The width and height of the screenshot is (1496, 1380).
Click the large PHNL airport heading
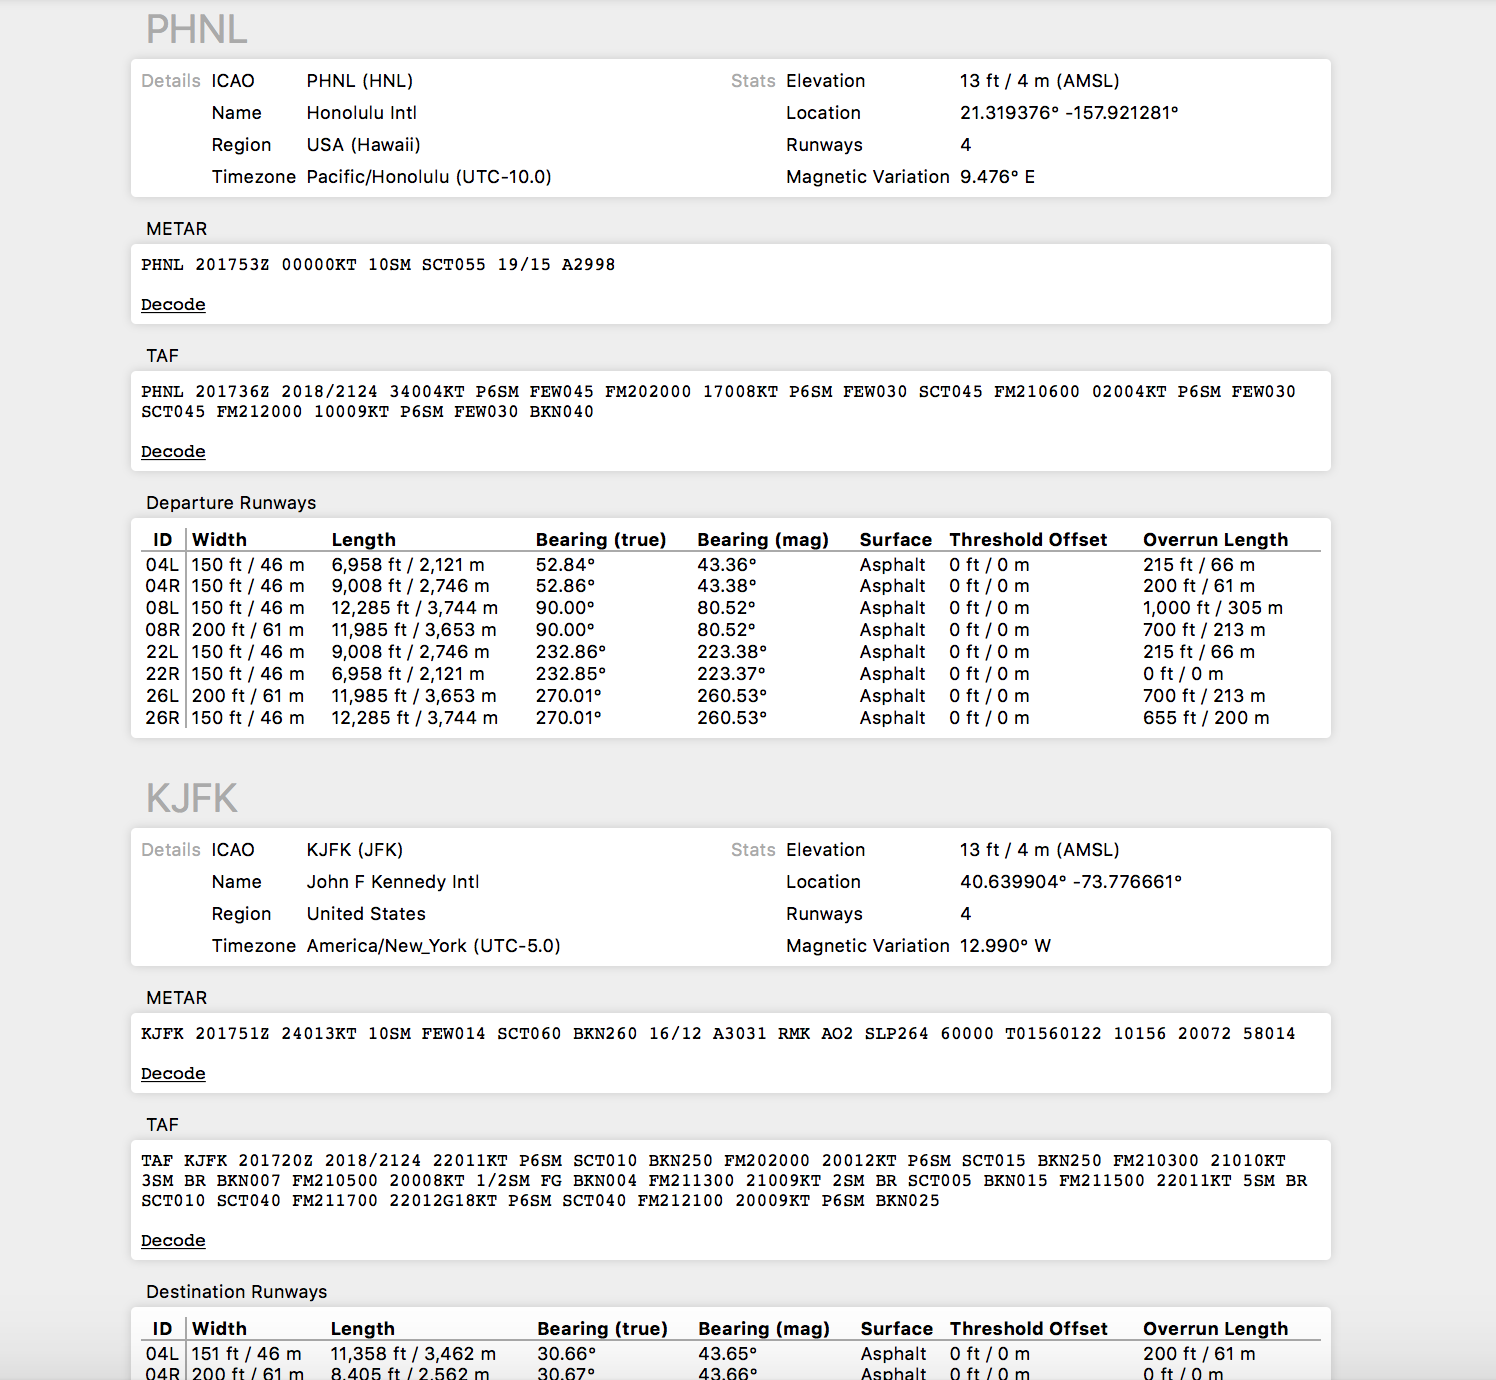196,29
